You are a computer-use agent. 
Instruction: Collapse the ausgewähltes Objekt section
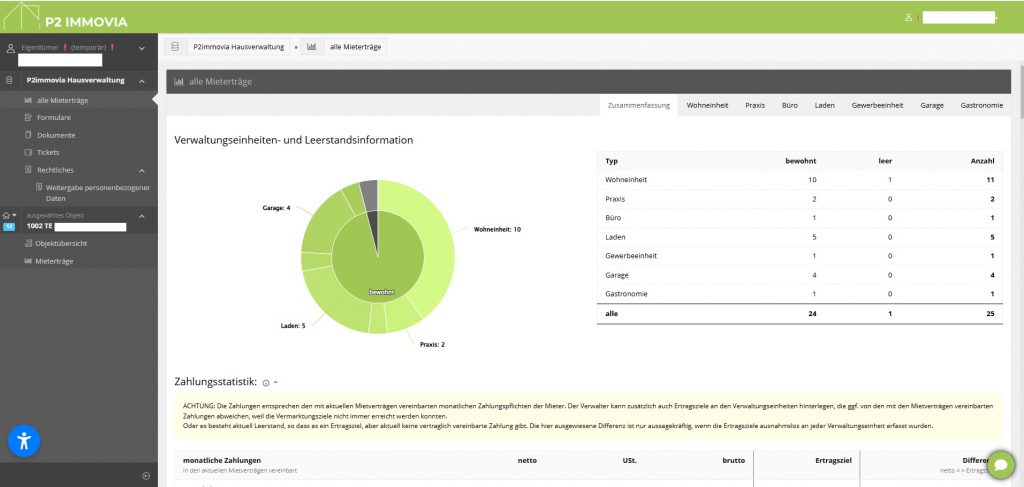pos(141,216)
